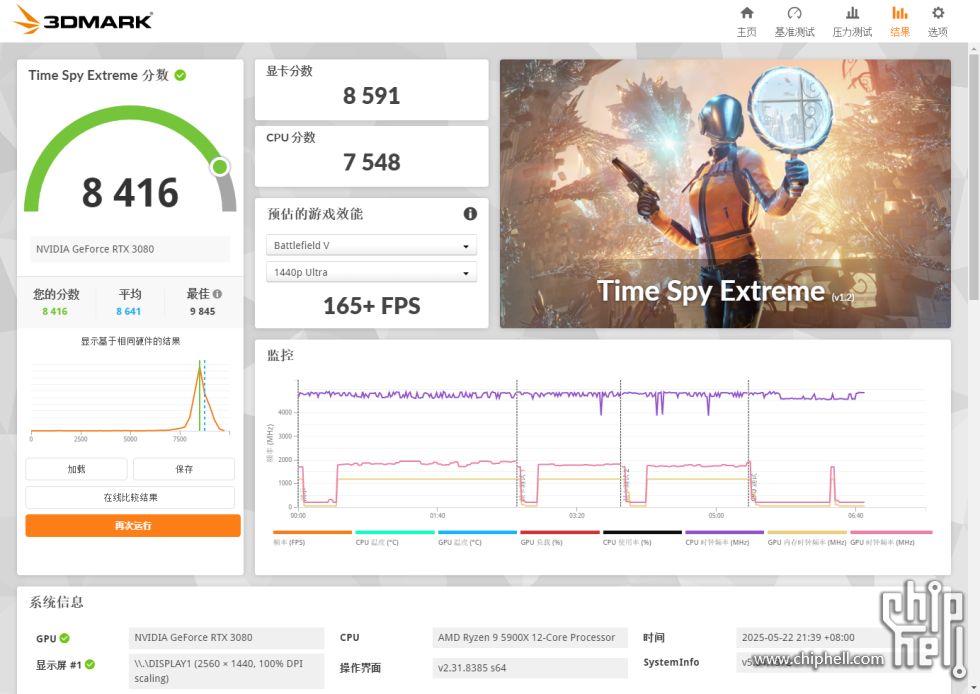Image resolution: width=980 pixels, height=694 pixels.
Task: Click the 显卡分数 8 591 score card
Action: pyautogui.click(x=371, y=89)
